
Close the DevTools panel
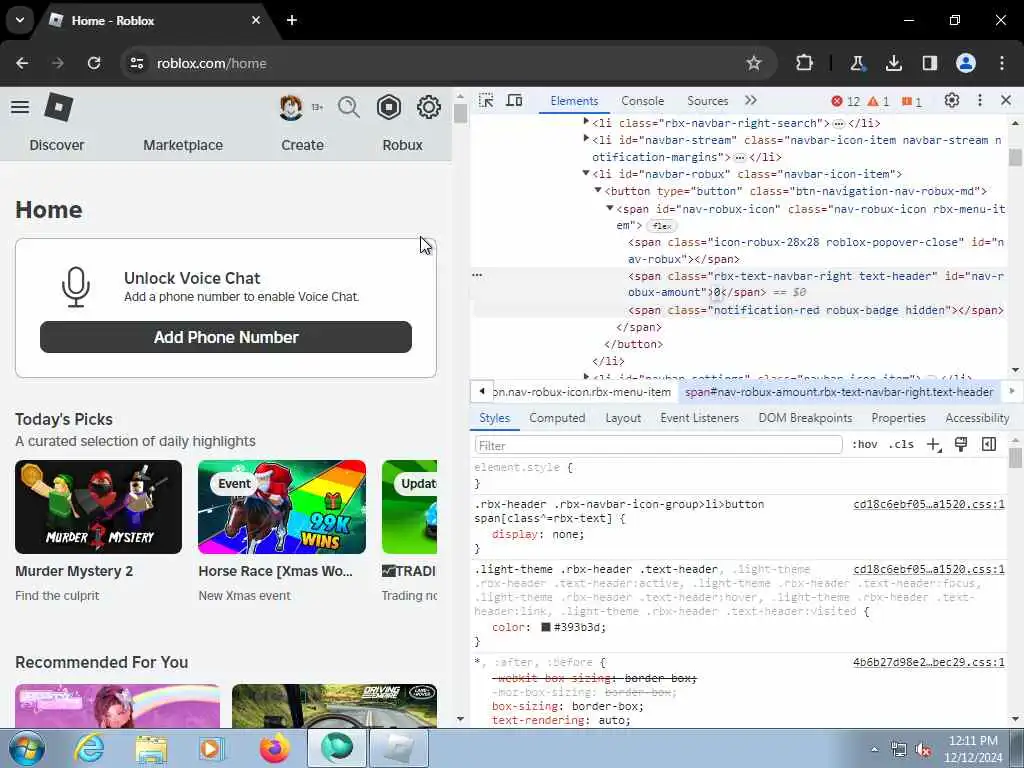tap(1006, 101)
